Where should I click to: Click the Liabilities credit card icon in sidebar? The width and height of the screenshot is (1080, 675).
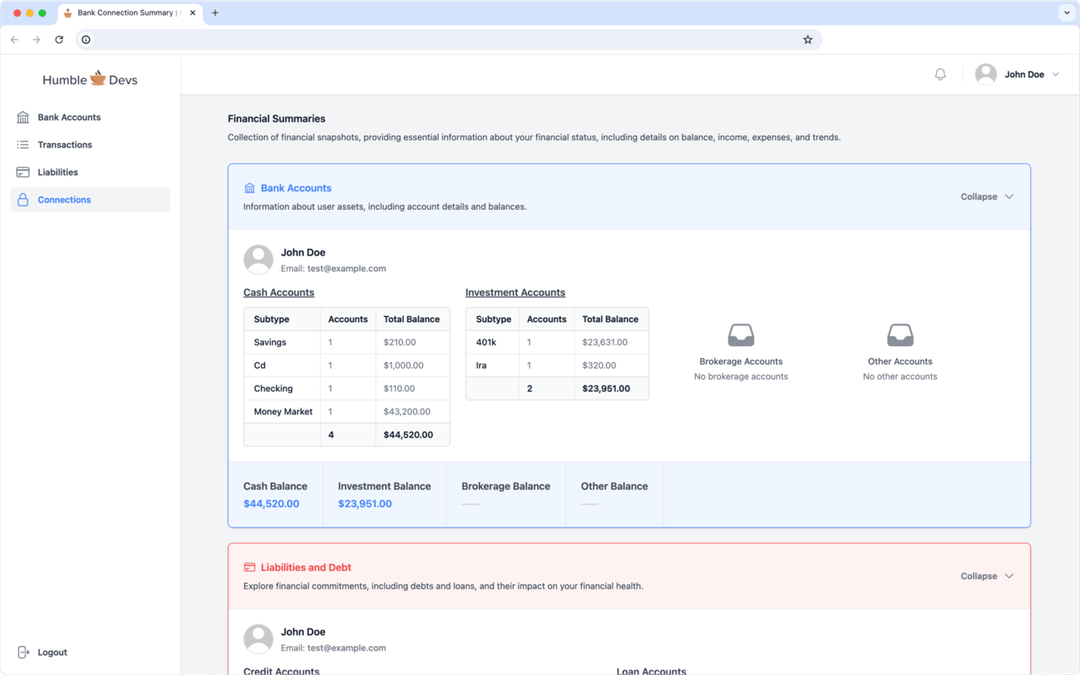22,171
